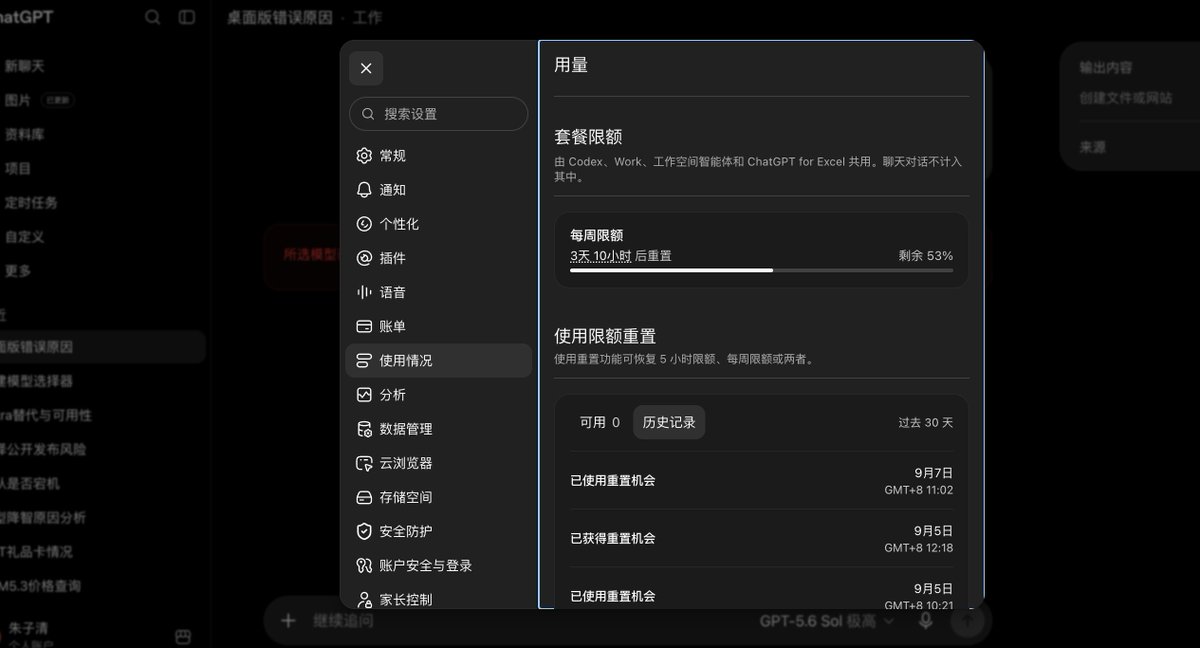Open the 账单 settings section
Screen dimensions: 1200x648
pos(438,326)
